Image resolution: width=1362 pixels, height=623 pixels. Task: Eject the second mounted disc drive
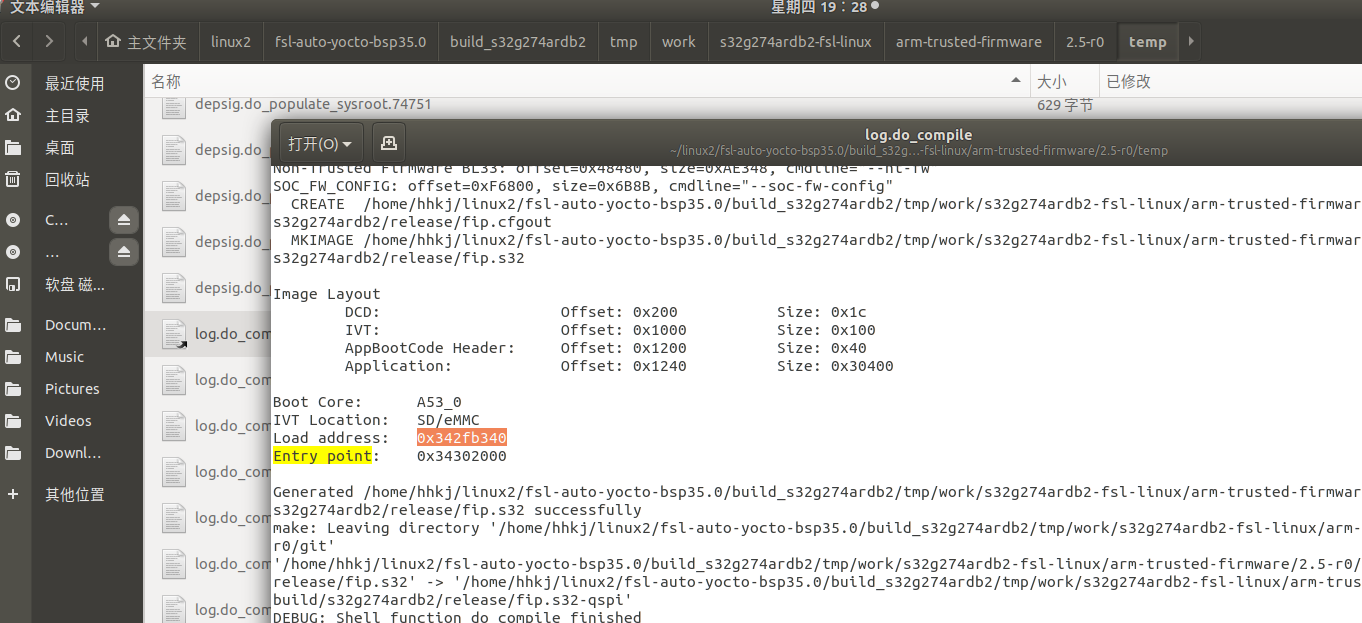click(x=122, y=252)
